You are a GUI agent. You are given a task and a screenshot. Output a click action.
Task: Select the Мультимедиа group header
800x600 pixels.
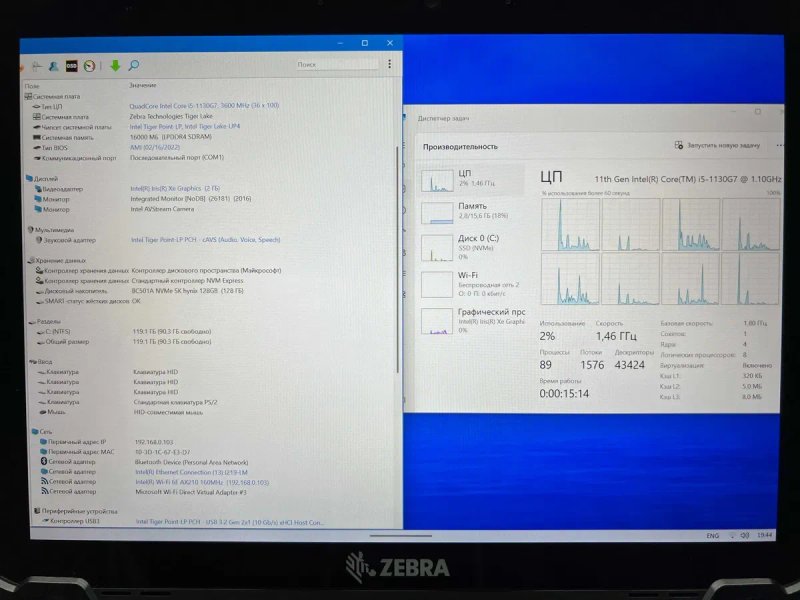click(51, 230)
